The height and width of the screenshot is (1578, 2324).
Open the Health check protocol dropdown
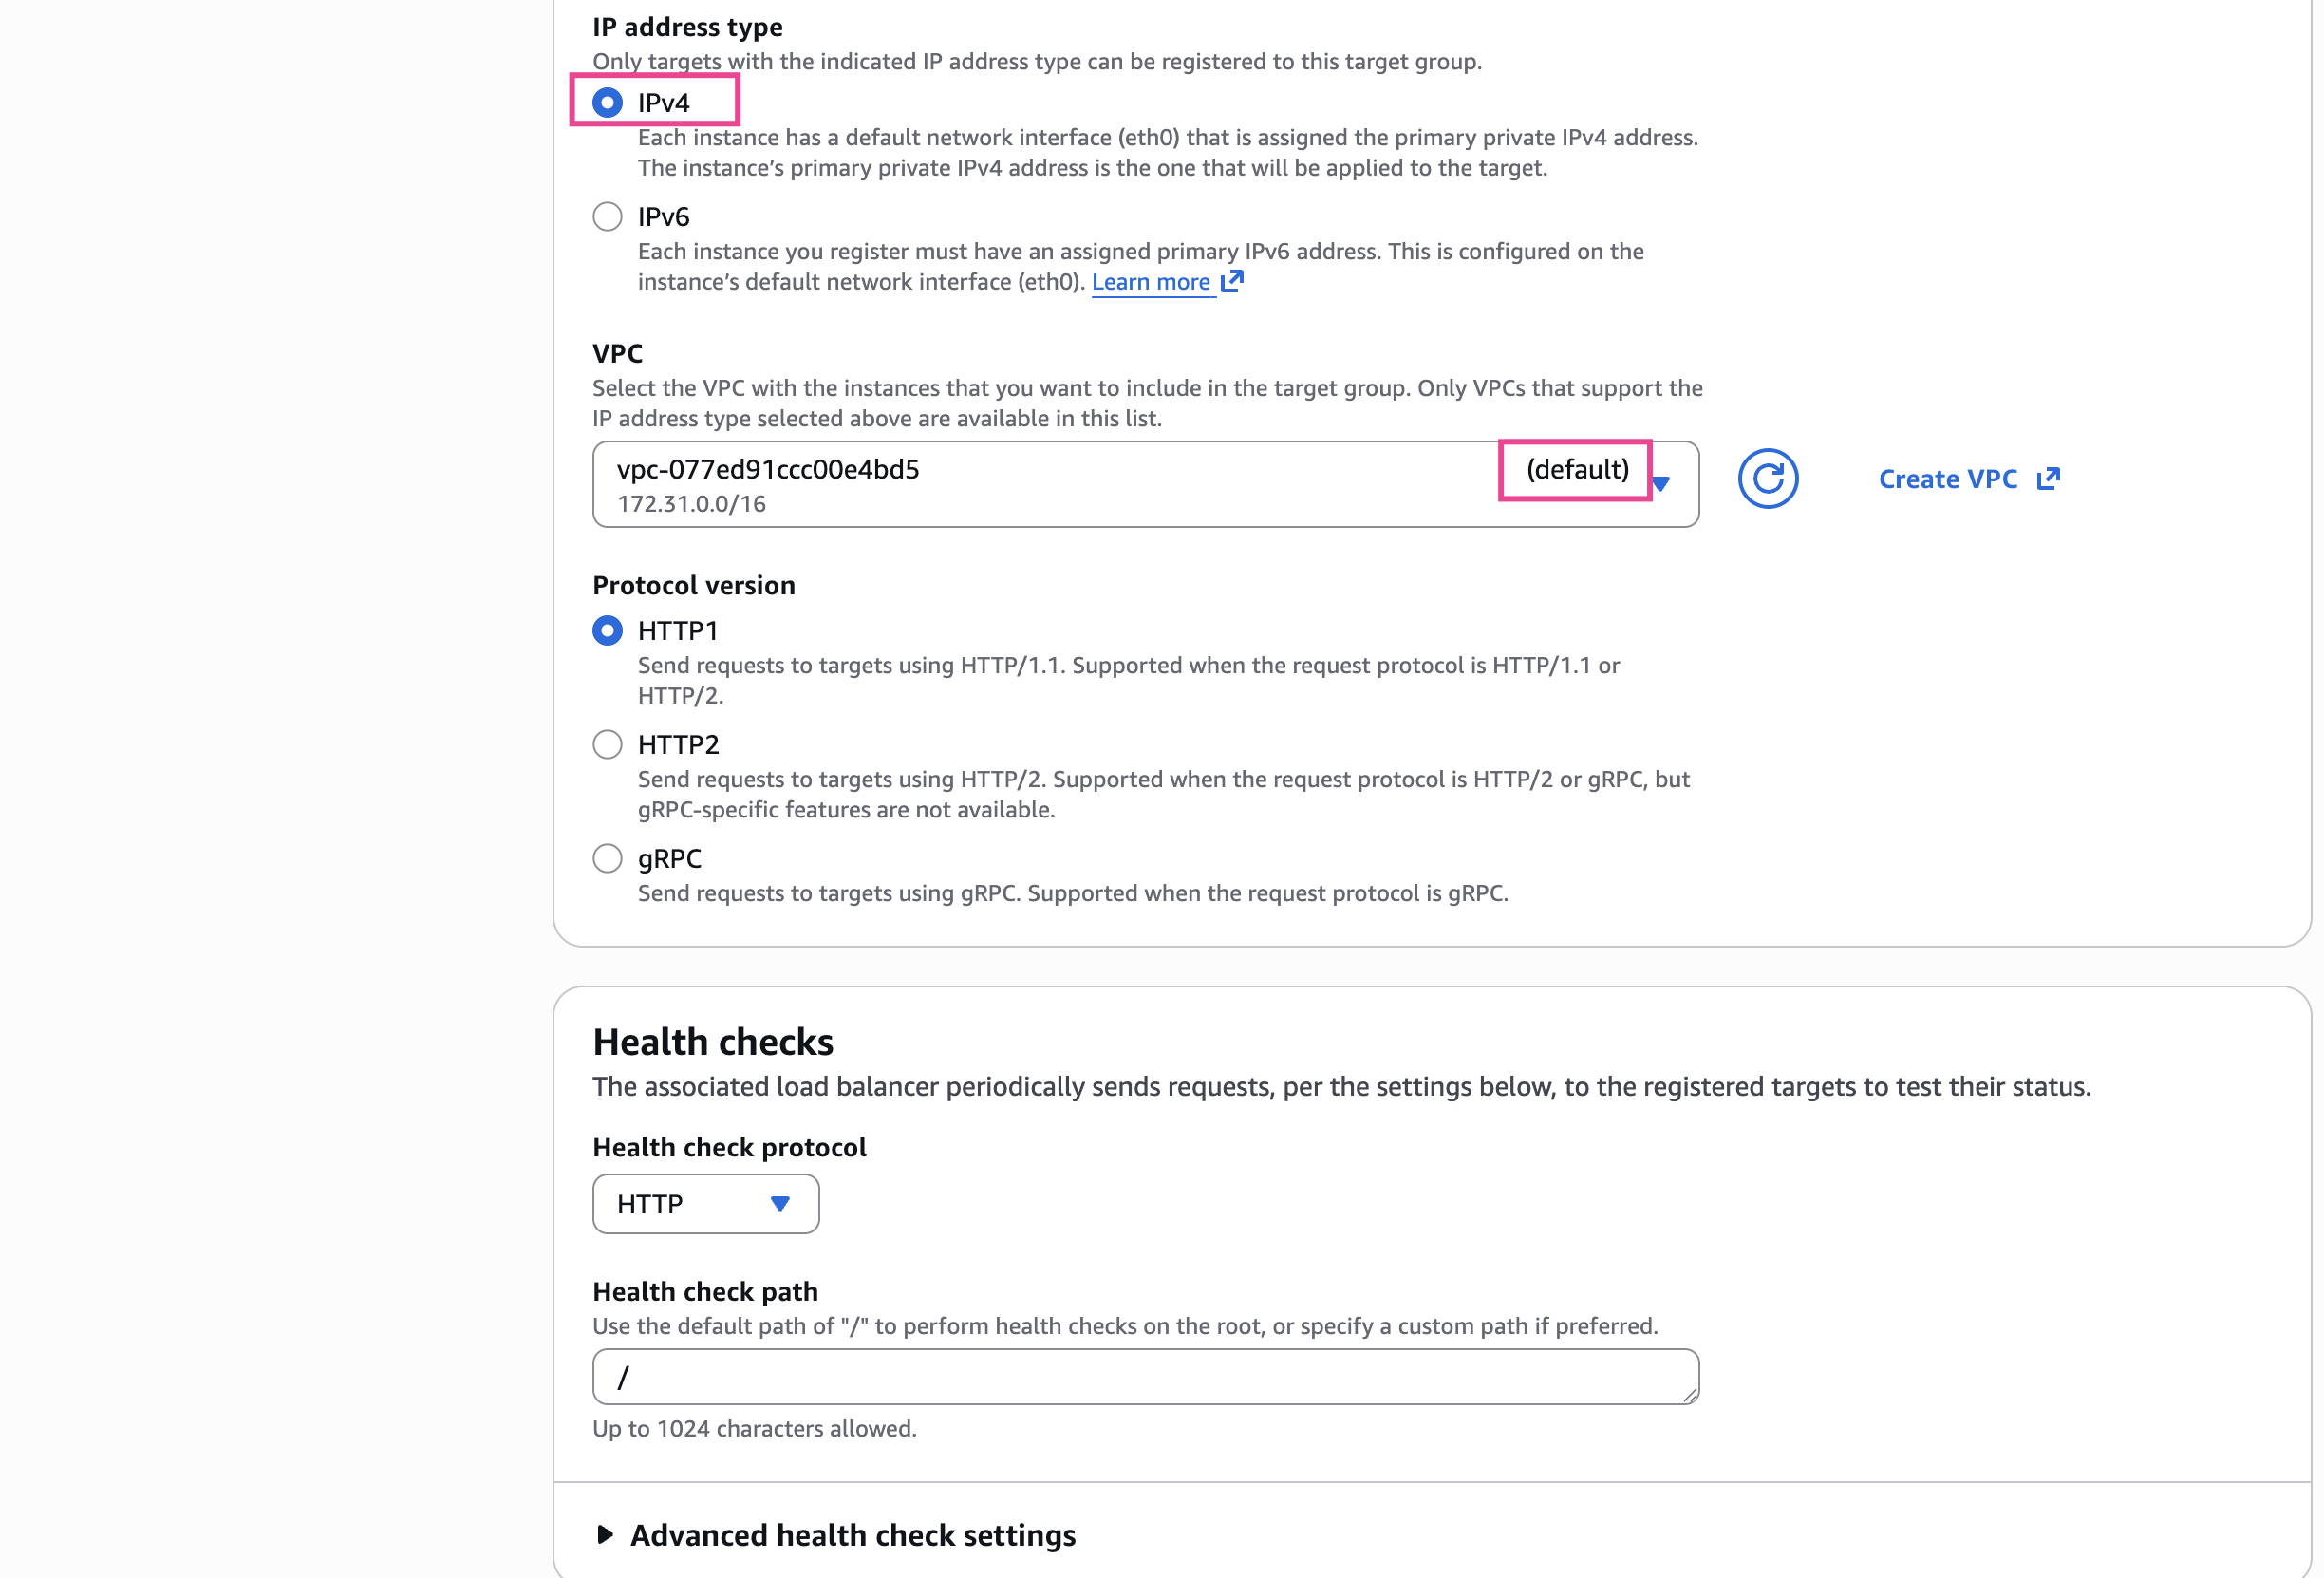pos(705,1204)
